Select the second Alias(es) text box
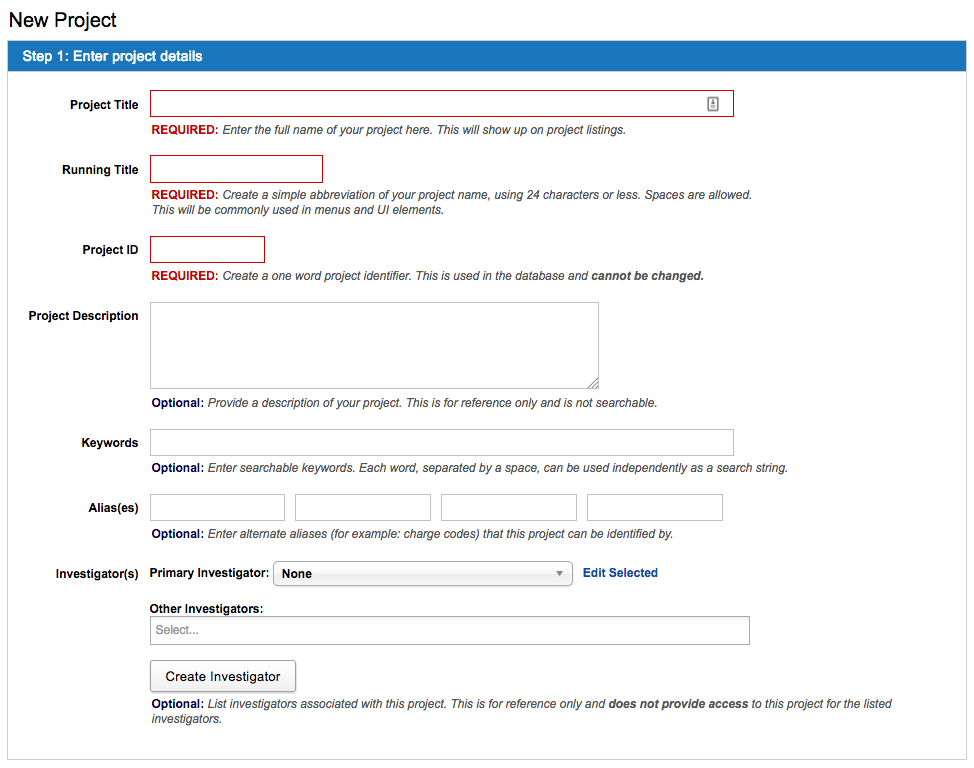974x768 pixels. pyautogui.click(x=363, y=508)
